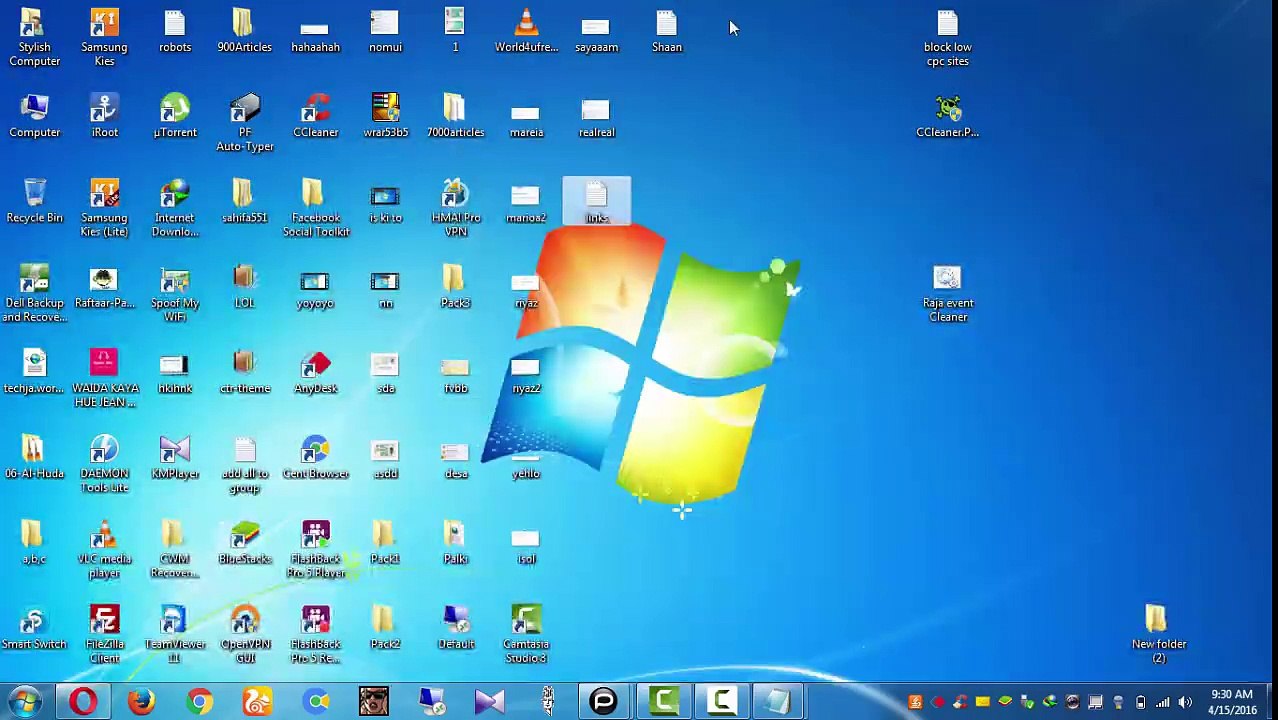Select the New folder (2) icon

1158,634
